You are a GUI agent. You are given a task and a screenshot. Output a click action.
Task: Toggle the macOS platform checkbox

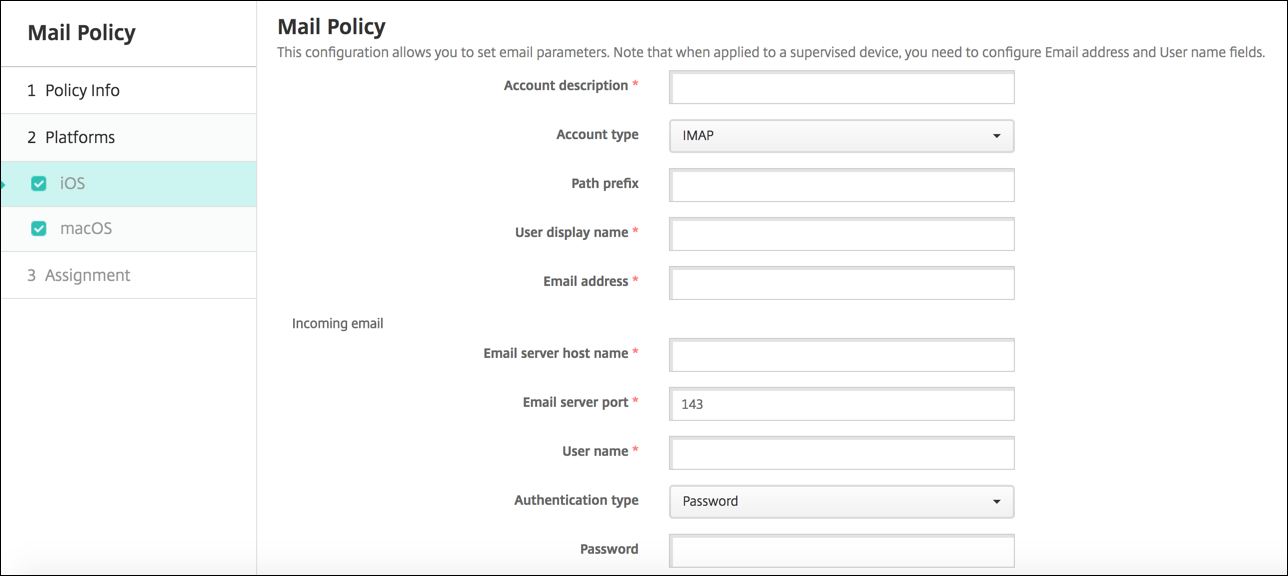pyautogui.click(x=39, y=229)
